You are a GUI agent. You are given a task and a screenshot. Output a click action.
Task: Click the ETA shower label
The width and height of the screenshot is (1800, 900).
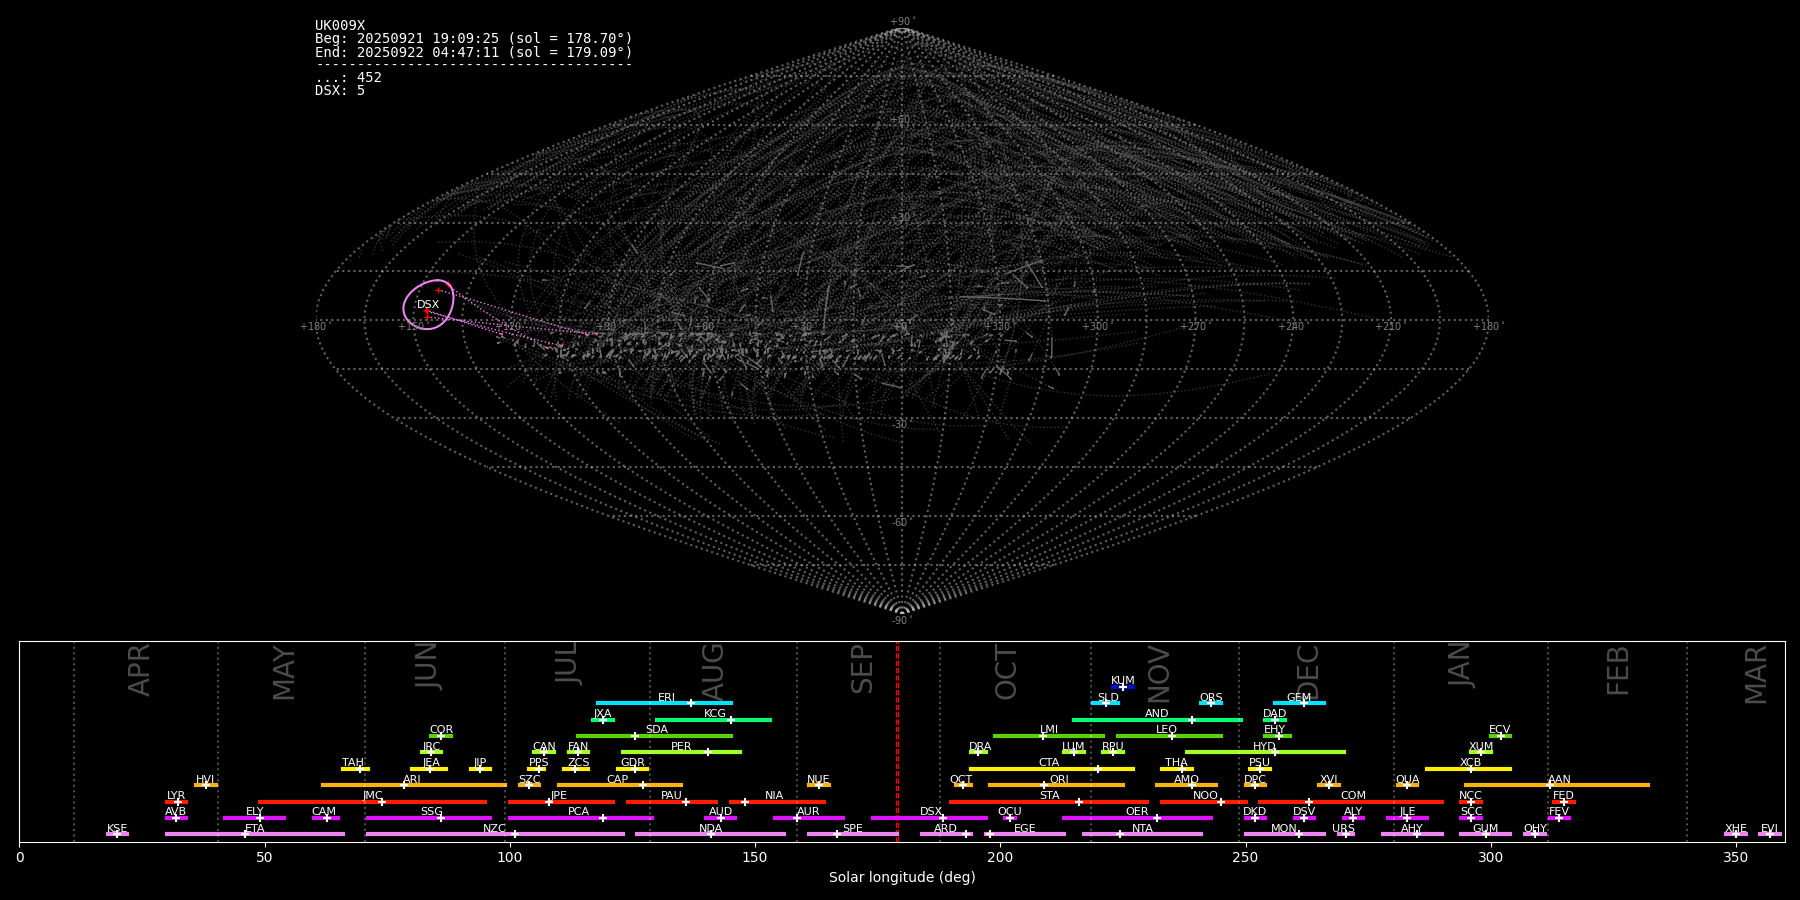(x=255, y=829)
